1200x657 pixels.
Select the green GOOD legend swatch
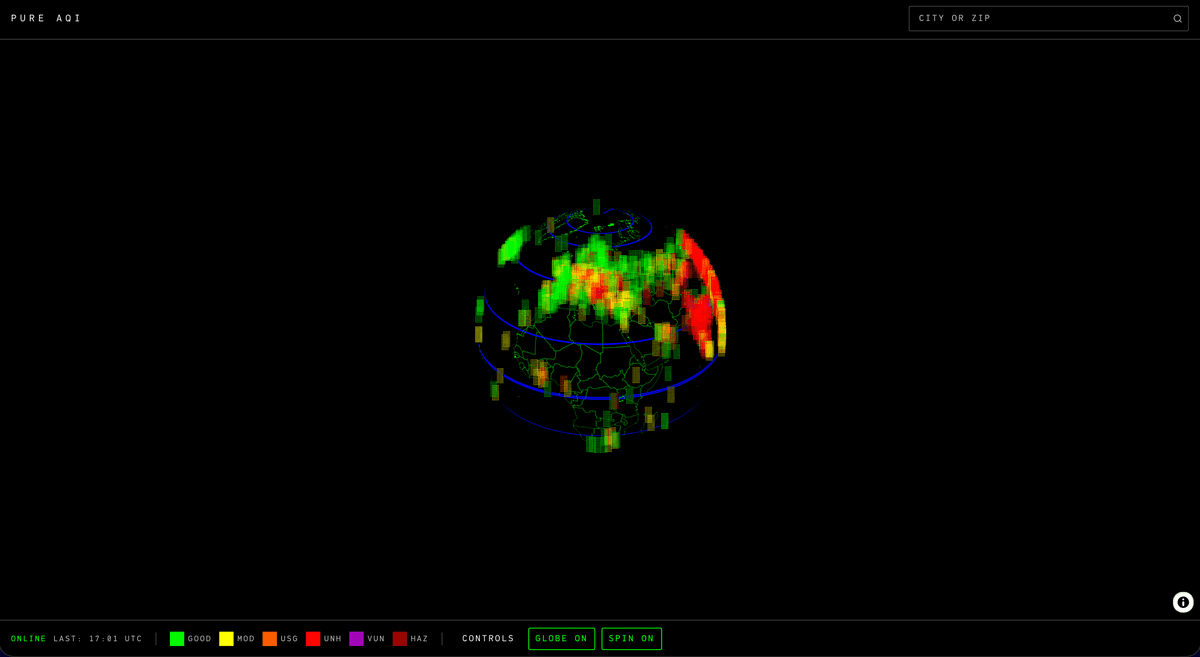177,639
